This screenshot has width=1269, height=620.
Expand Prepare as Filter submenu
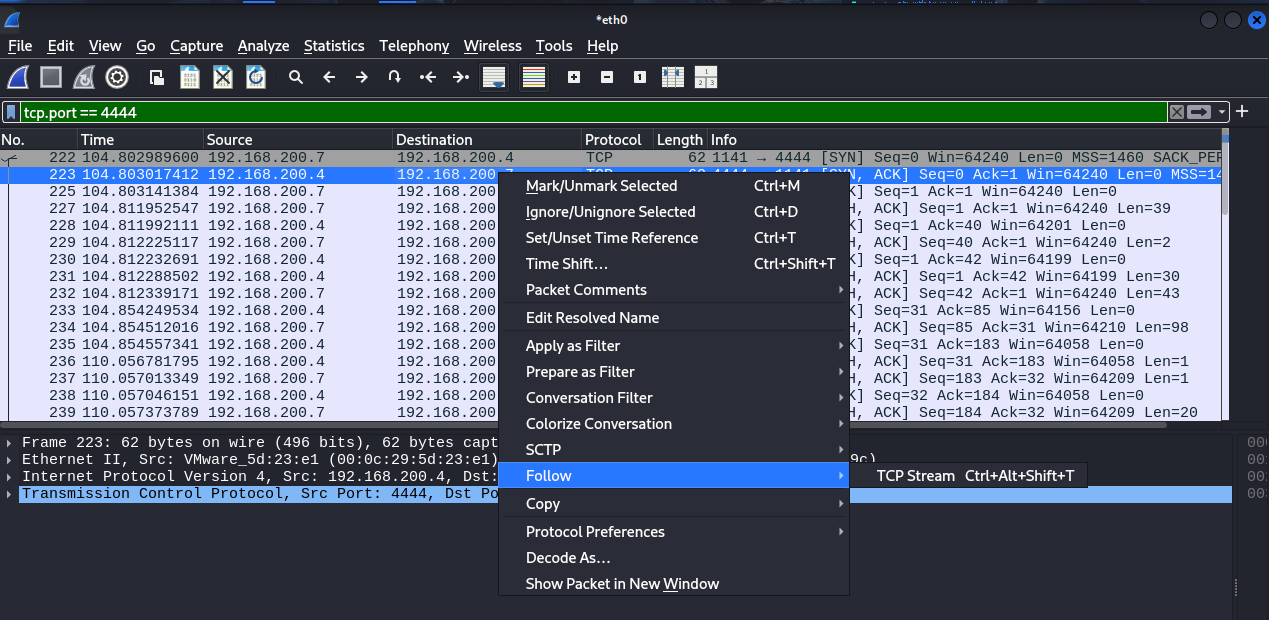coord(674,372)
